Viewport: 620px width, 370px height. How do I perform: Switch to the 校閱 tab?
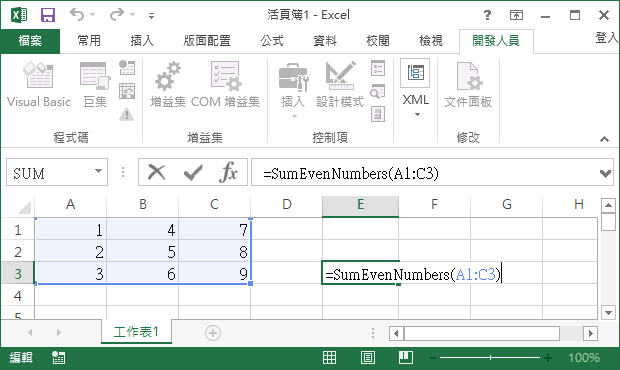(378, 41)
